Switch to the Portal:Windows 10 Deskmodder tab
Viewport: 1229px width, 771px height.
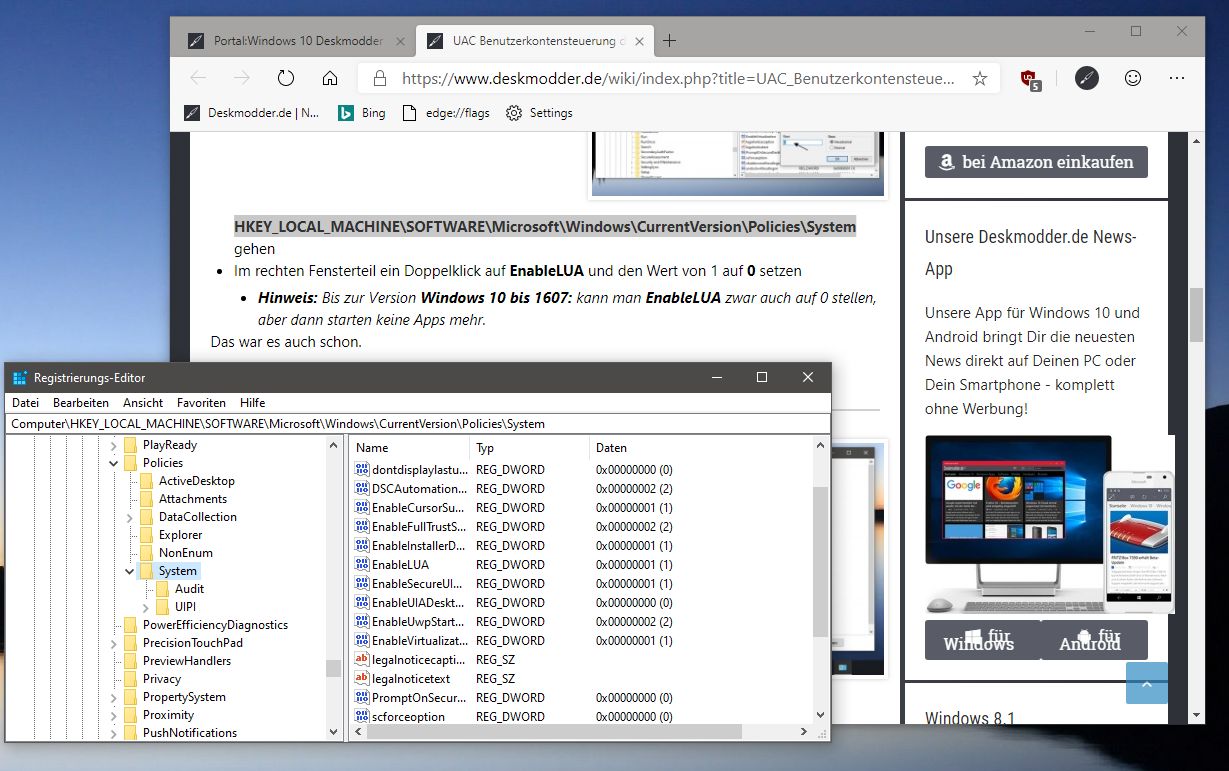tap(295, 41)
